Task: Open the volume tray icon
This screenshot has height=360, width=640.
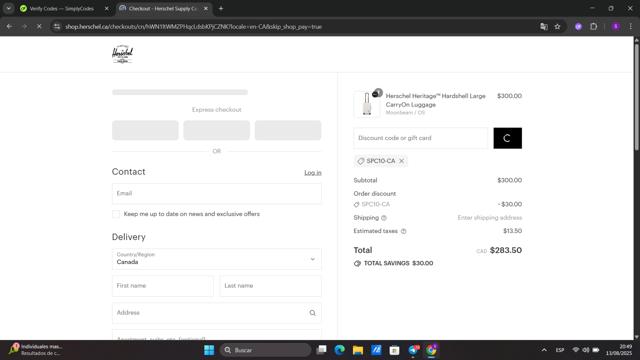Action: (586, 350)
